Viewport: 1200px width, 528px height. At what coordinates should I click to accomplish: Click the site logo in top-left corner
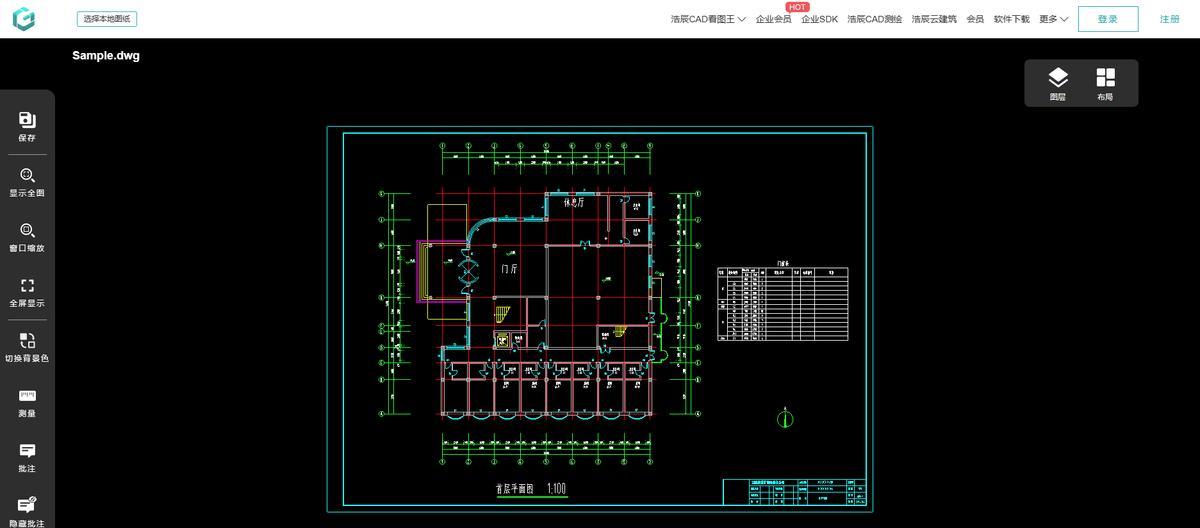pyautogui.click(x=23, y=19)
